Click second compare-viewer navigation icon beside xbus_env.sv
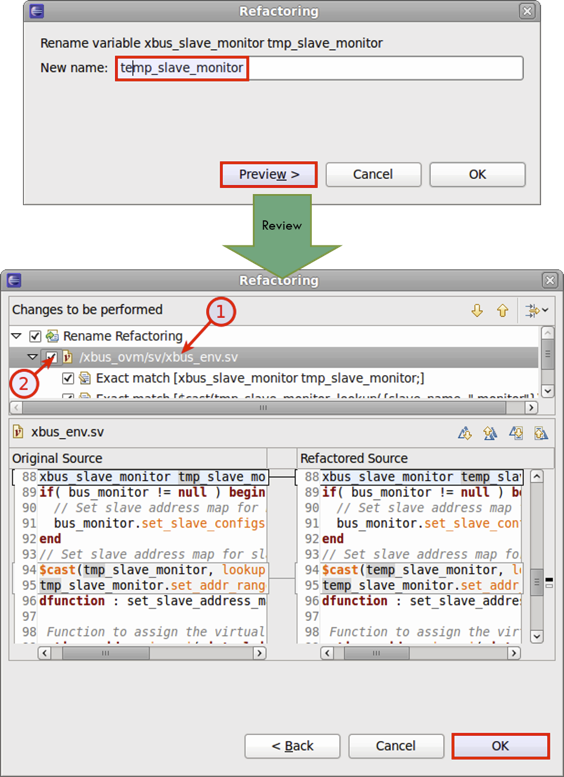The width and height of the screenshot is (564, 777). 490,433
